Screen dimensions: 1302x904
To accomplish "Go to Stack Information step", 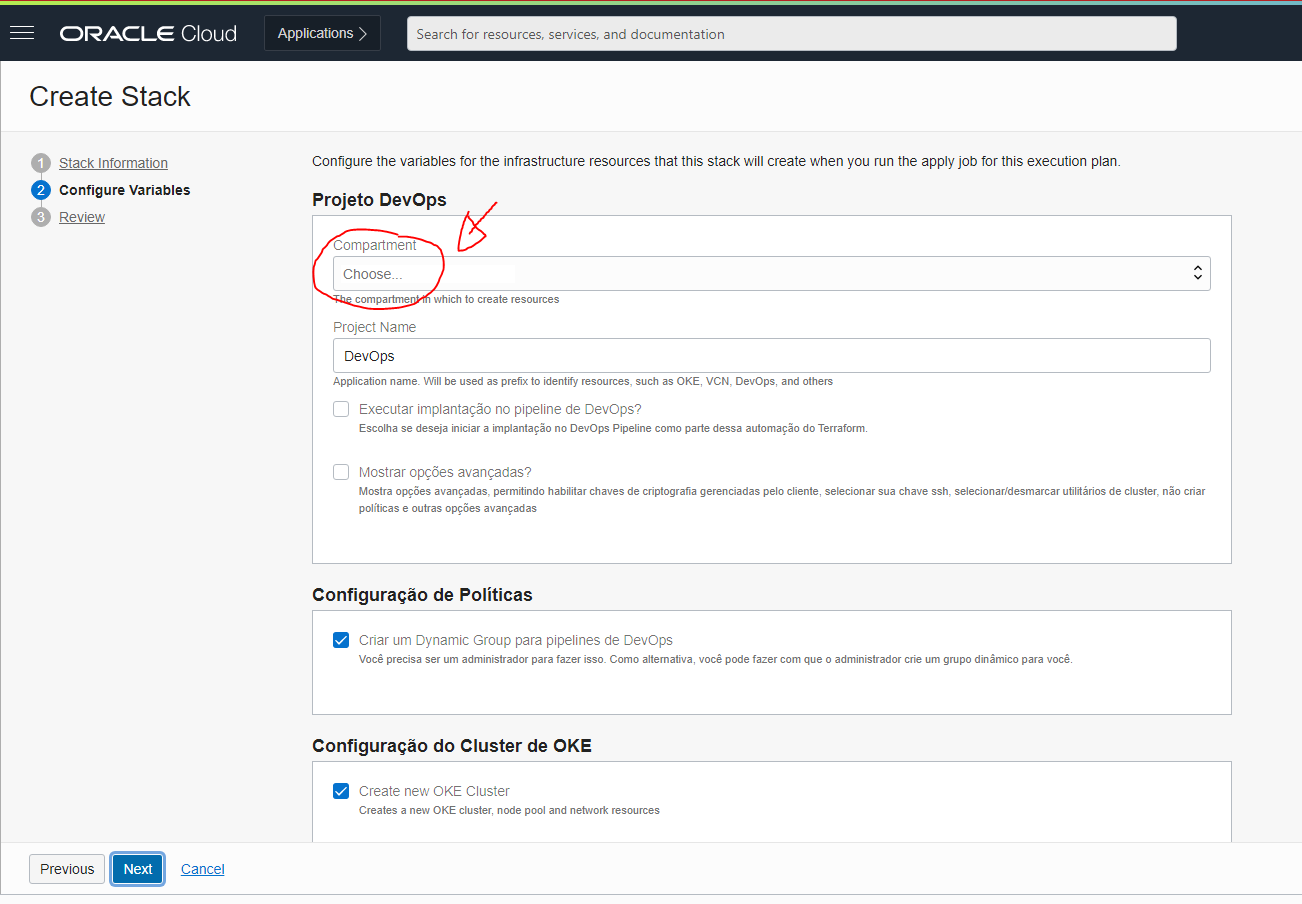I will [113, 163].
